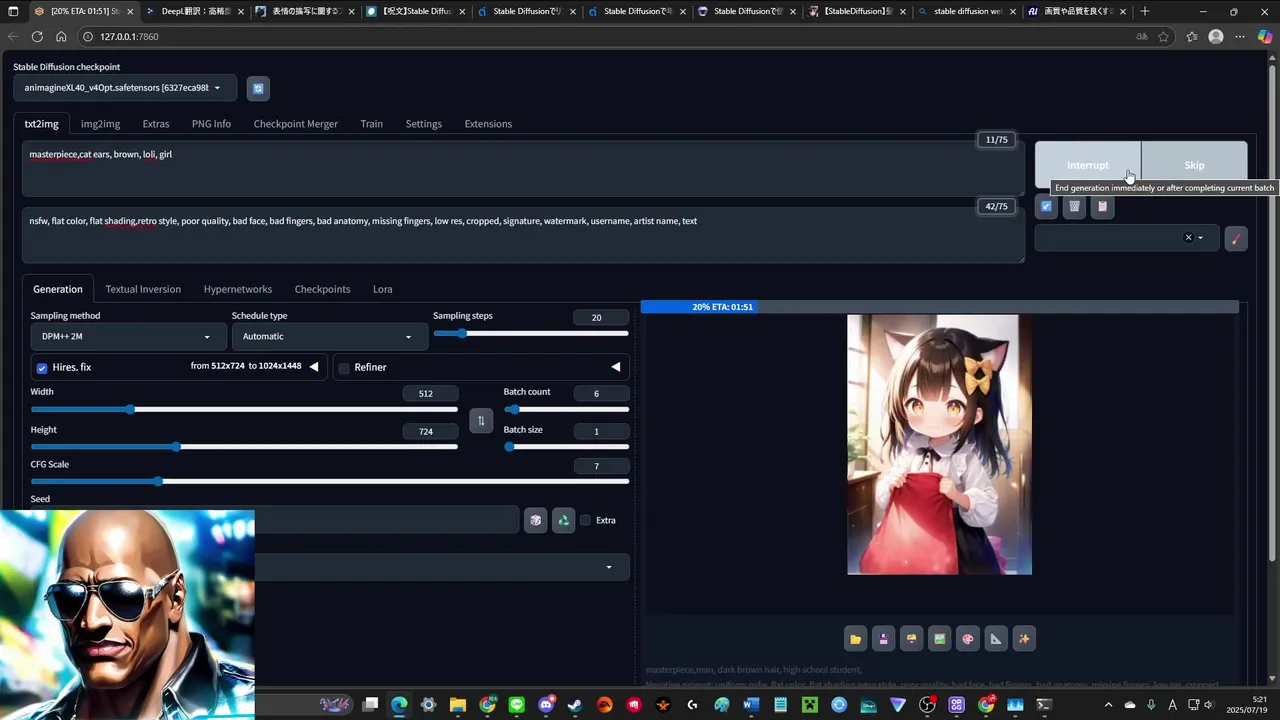Show hidden system tray icons chevron

(1108, 705)
